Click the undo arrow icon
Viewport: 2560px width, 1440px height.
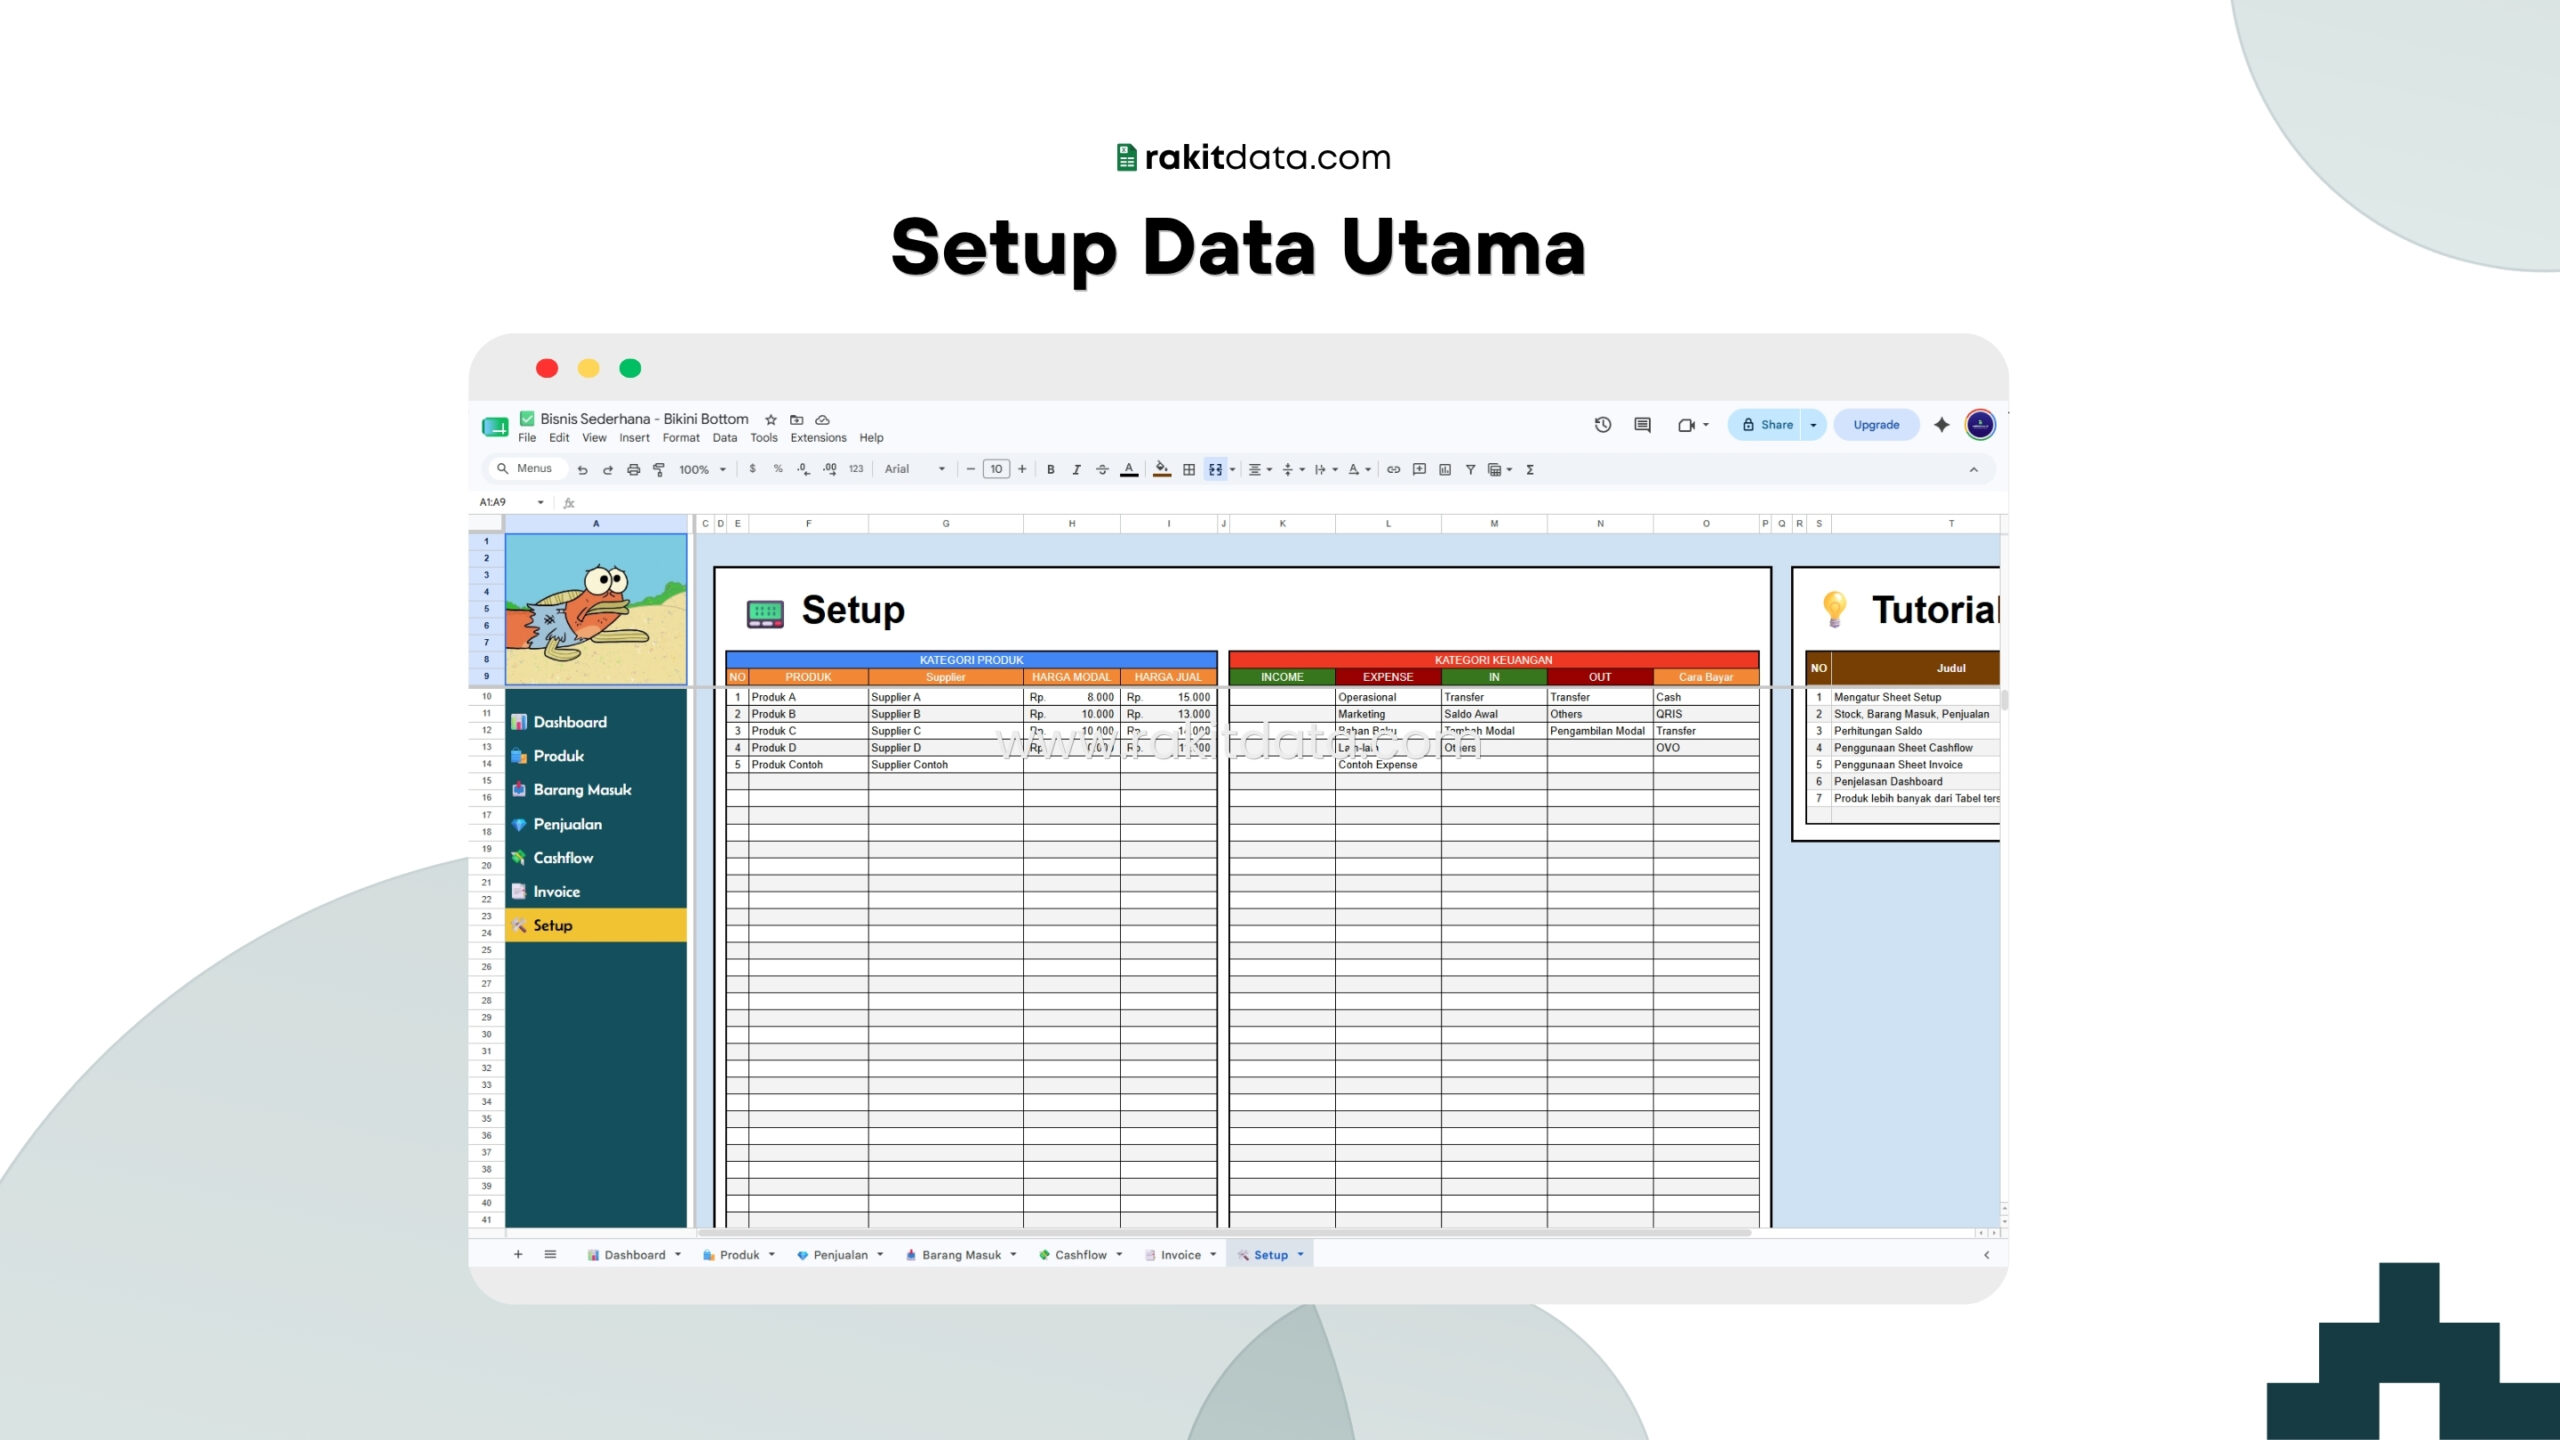[582, 469]
